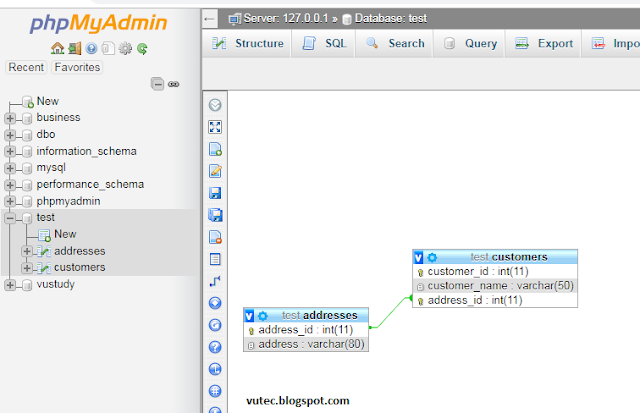Follow the Database: test breadcrumb link
640x413 pixels.
pyautogui.click(x=391, y=18)
